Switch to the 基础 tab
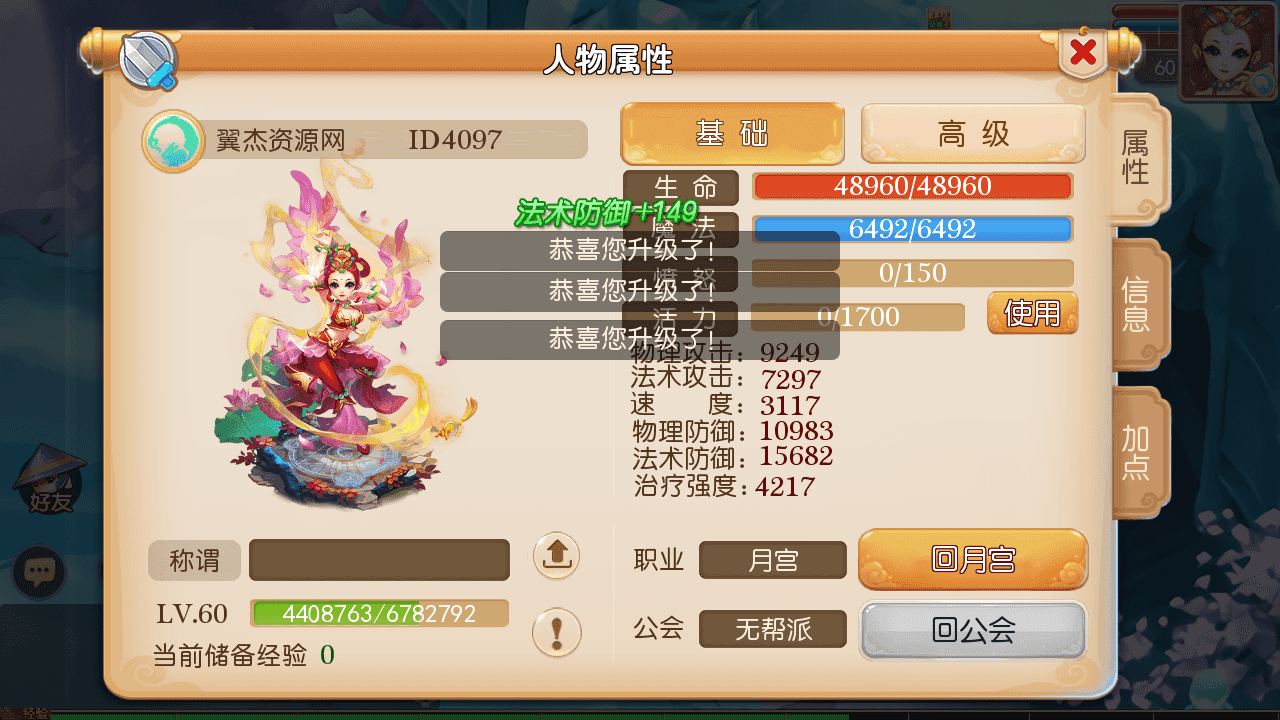Viewport: 1280px width, 720px height. click(x=733, y=134)
